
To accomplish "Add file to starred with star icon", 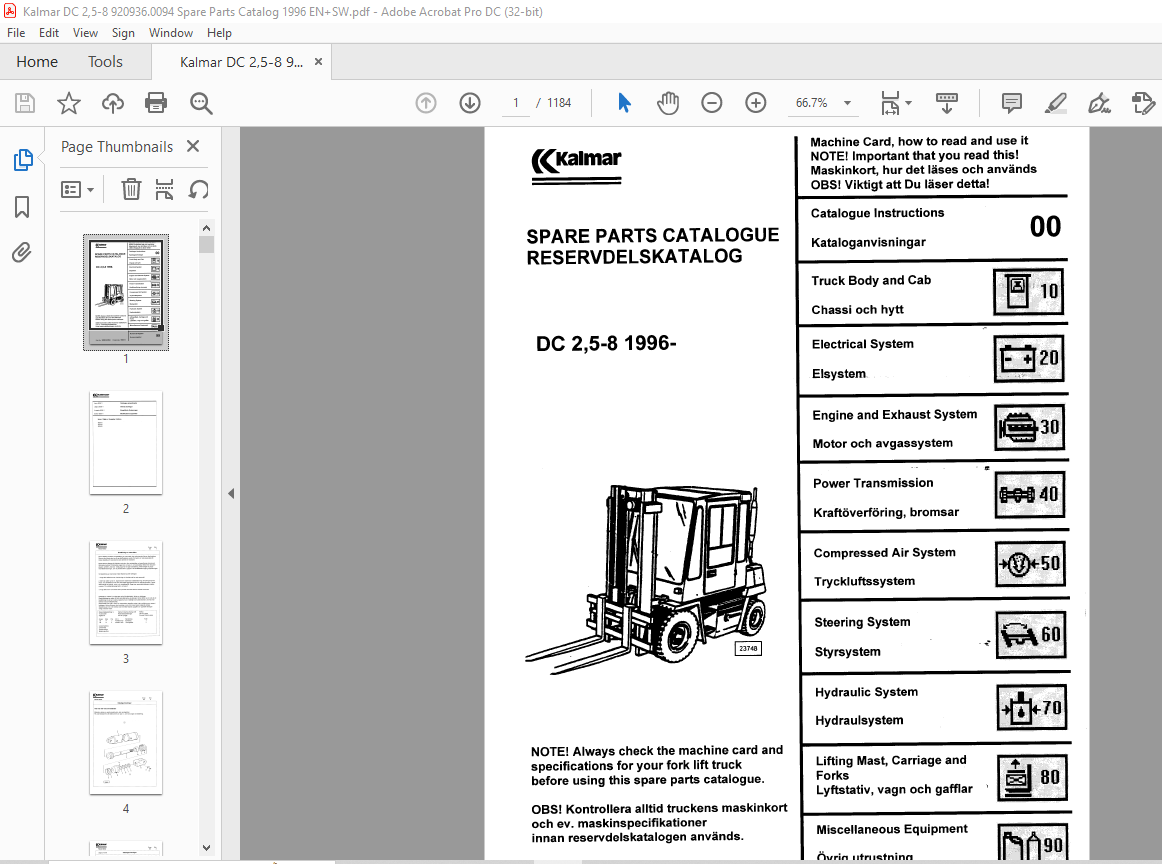I will click(69, 103).
